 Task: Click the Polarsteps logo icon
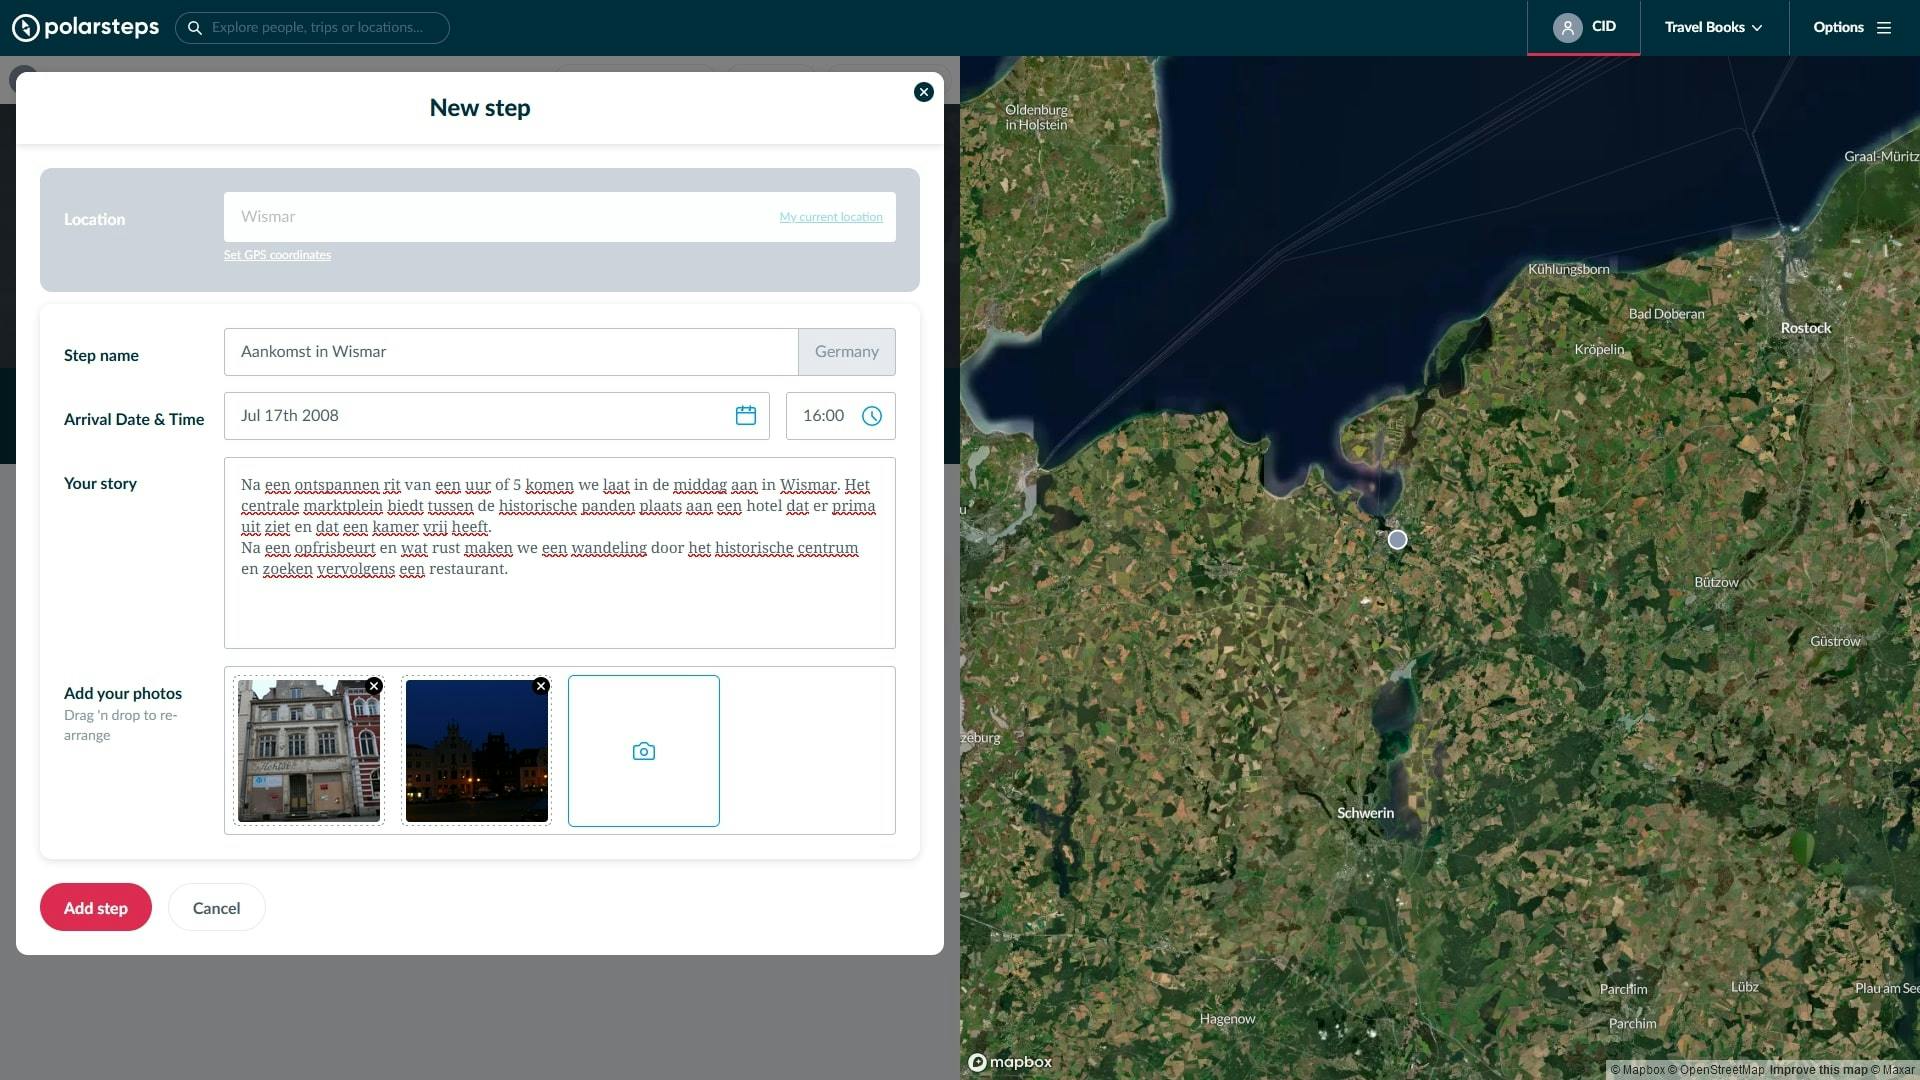click(26, 28)
